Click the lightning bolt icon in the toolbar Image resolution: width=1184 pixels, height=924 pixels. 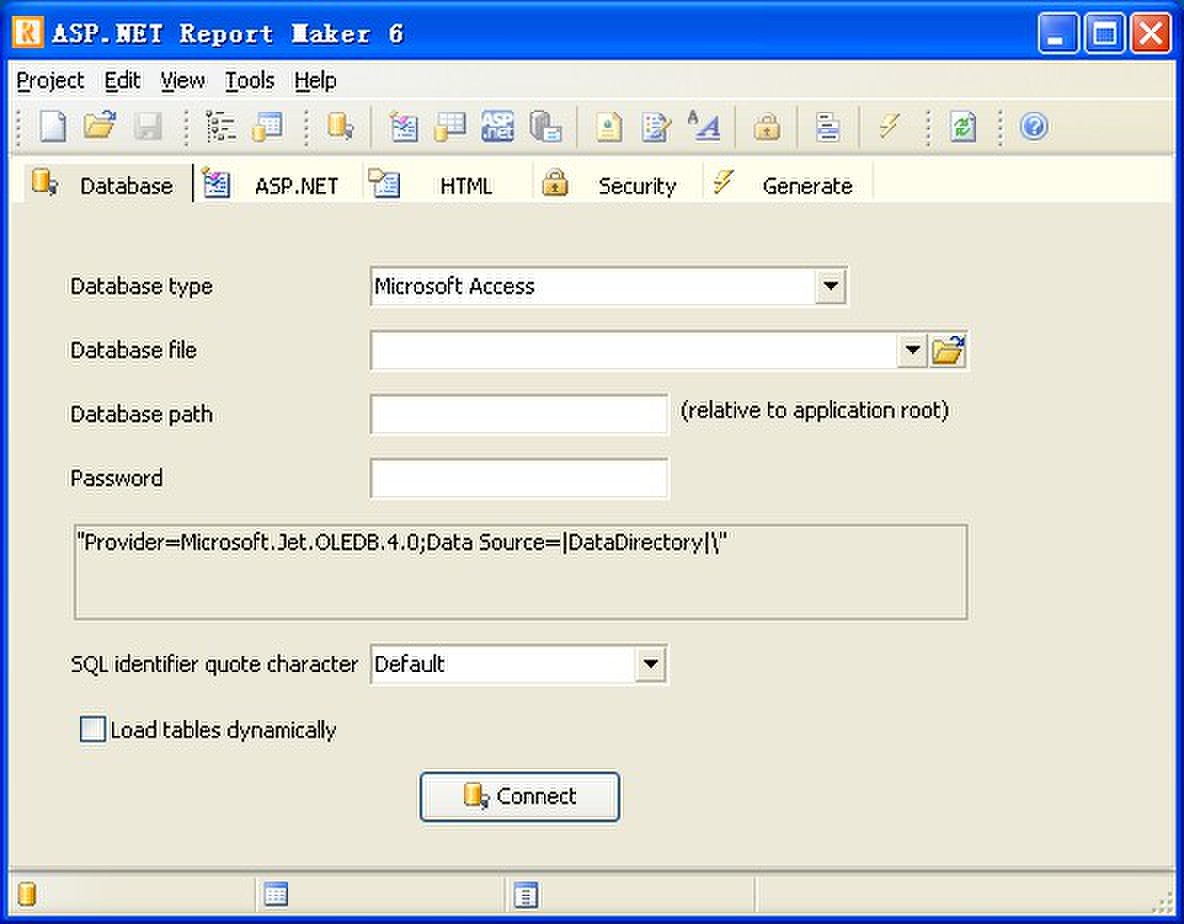tap(890, 126)
